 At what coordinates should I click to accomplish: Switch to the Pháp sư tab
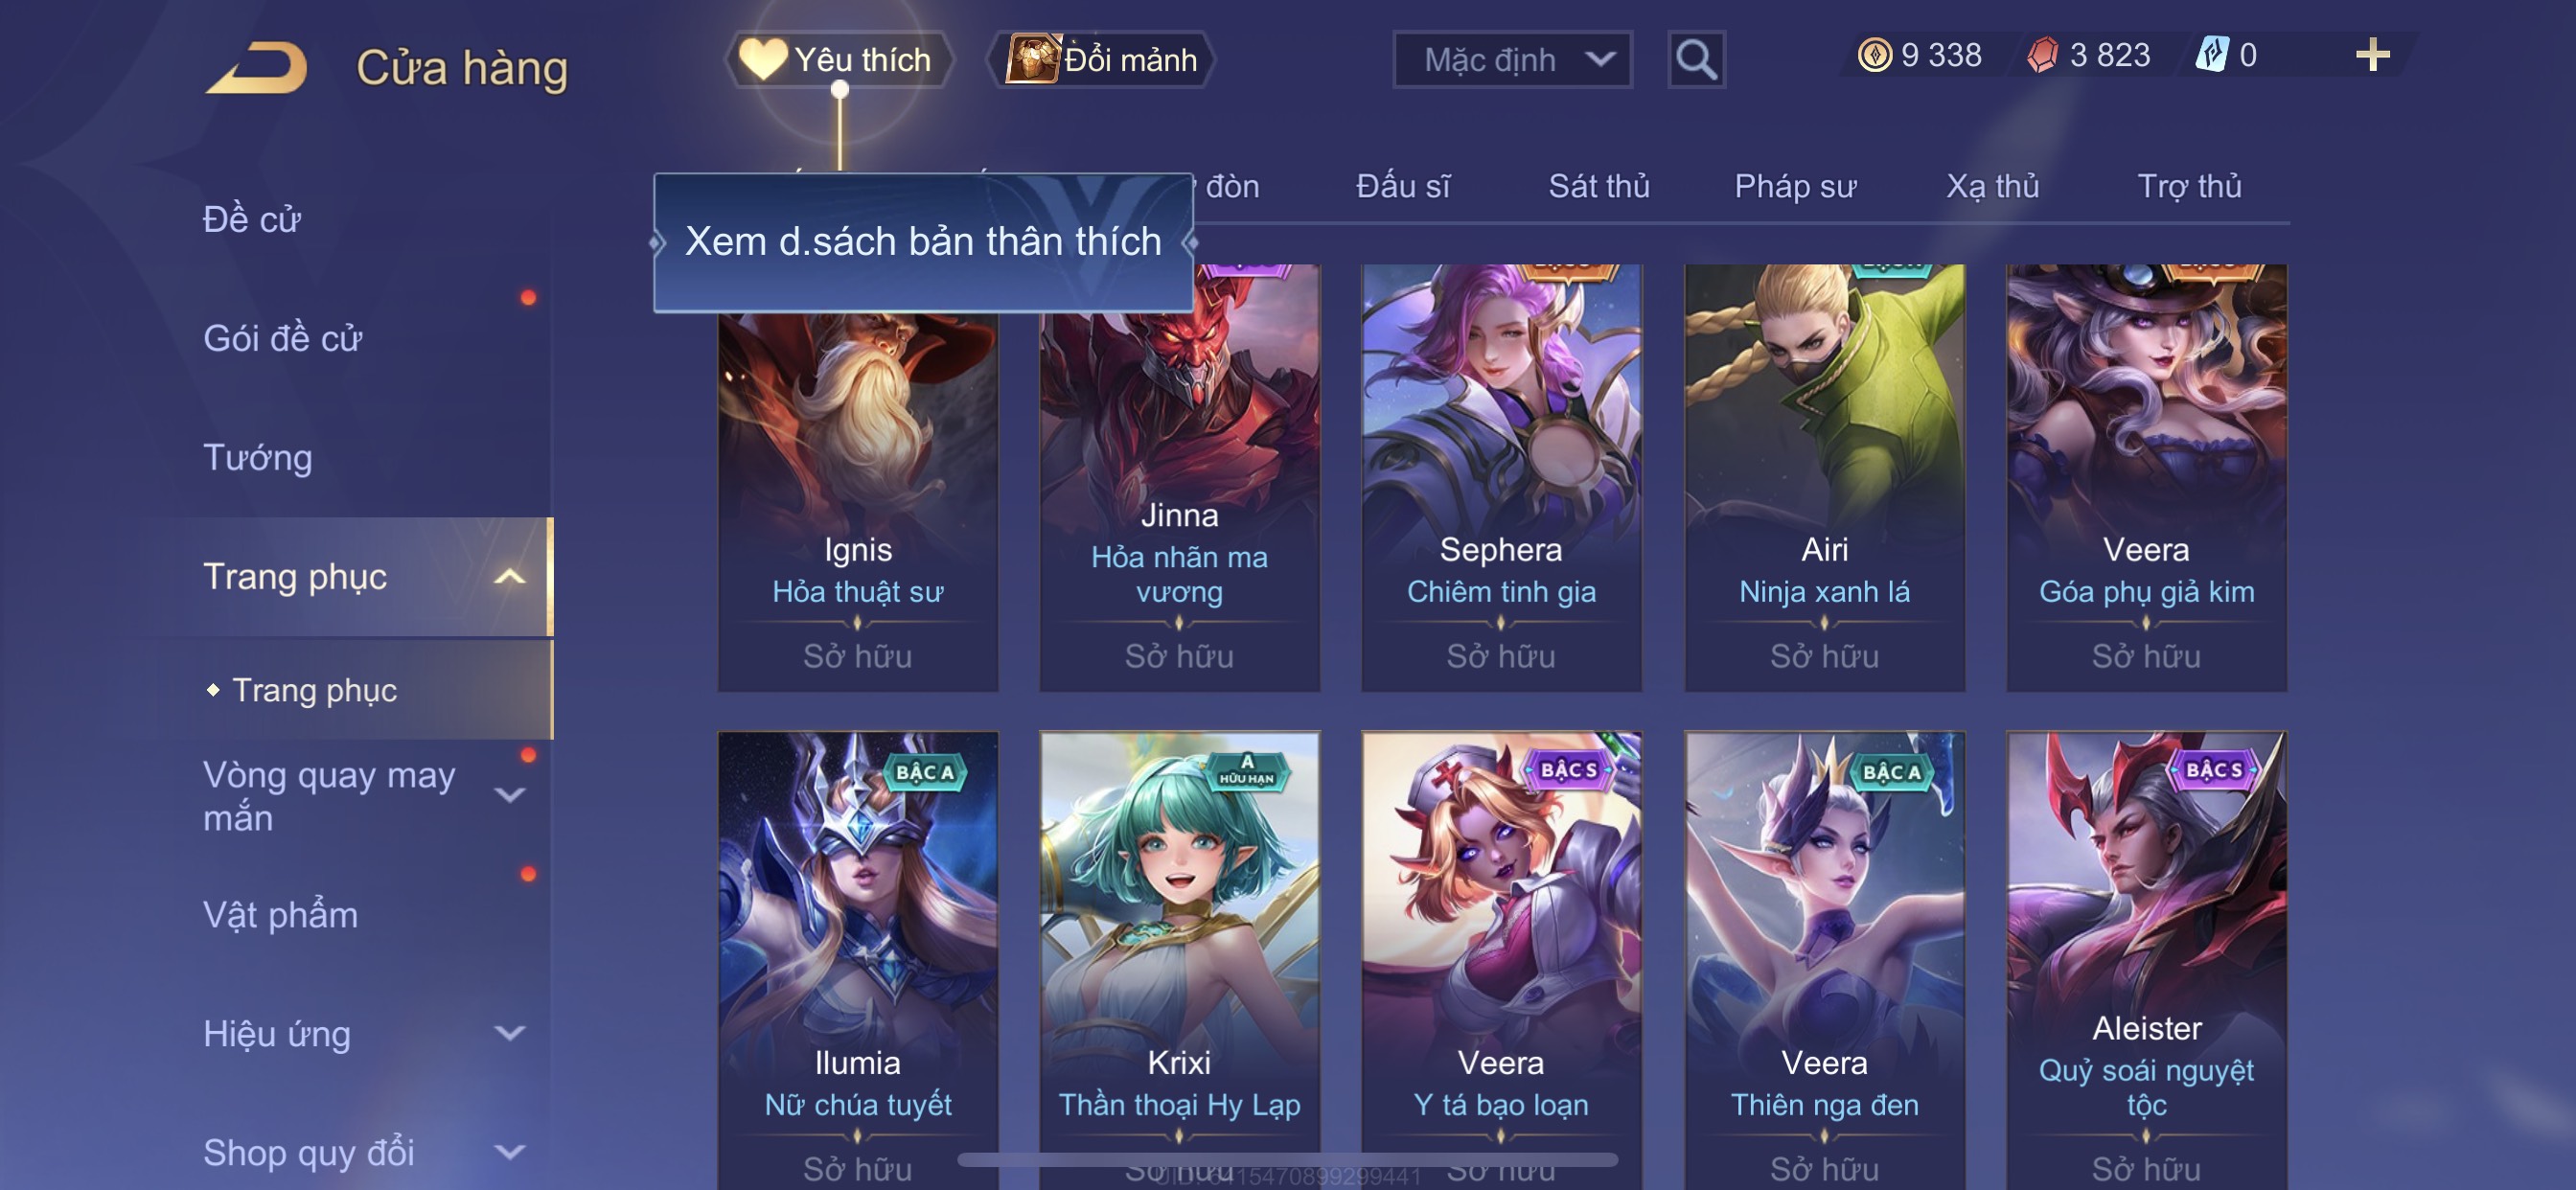click(1795, 186)
